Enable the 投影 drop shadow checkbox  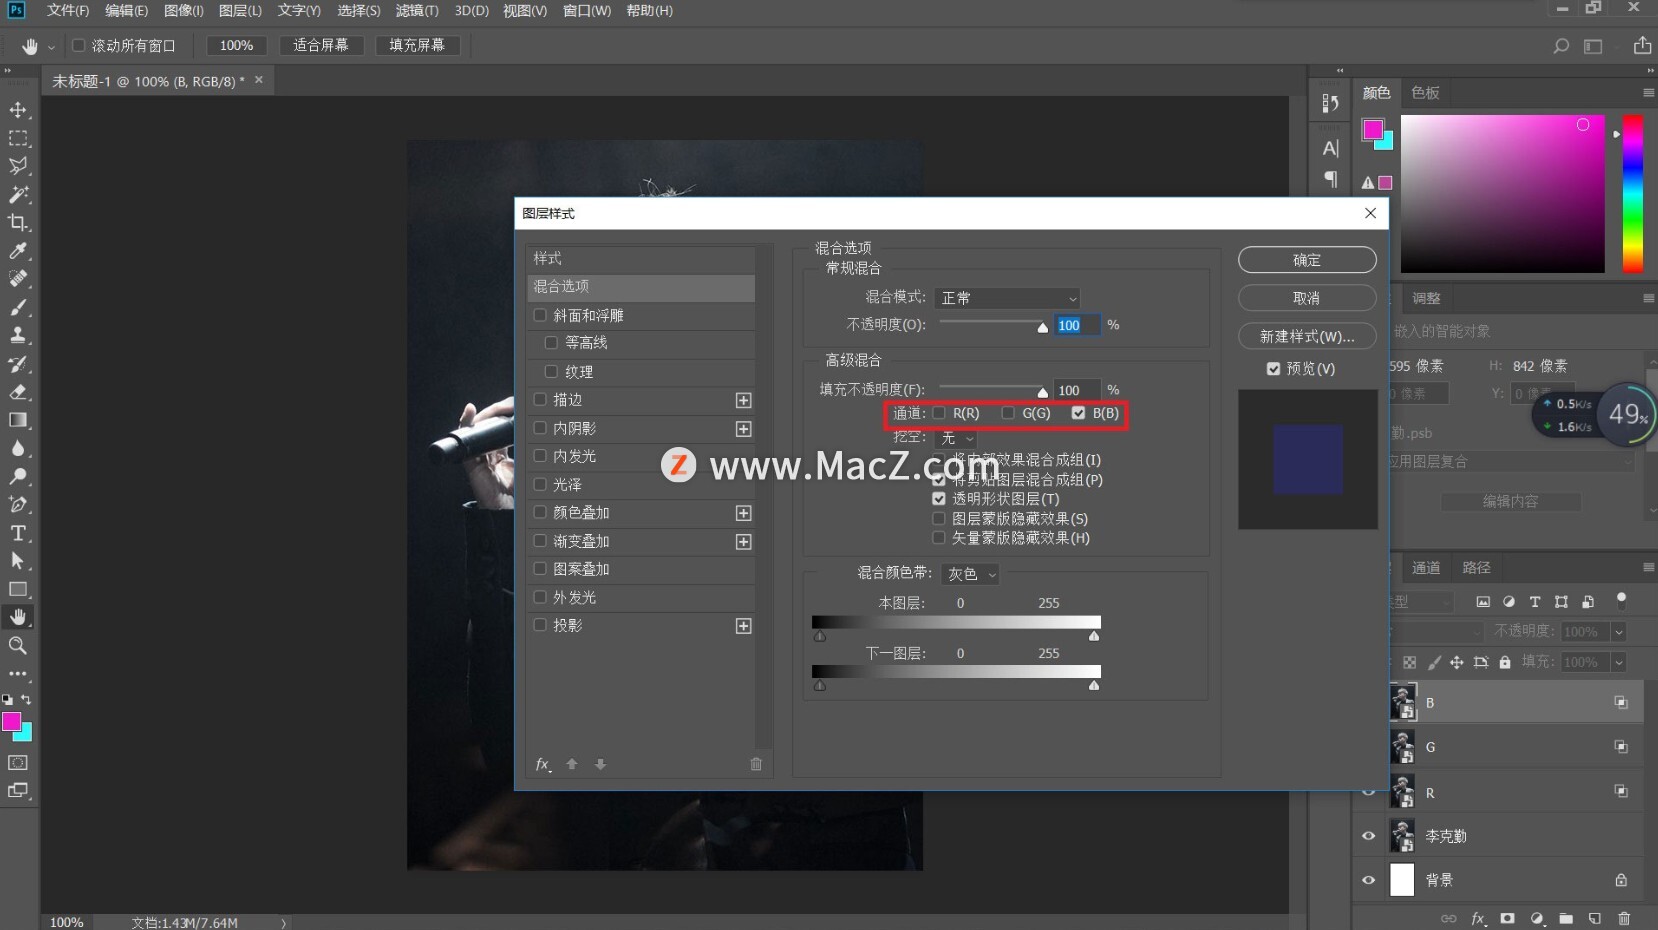540,625
